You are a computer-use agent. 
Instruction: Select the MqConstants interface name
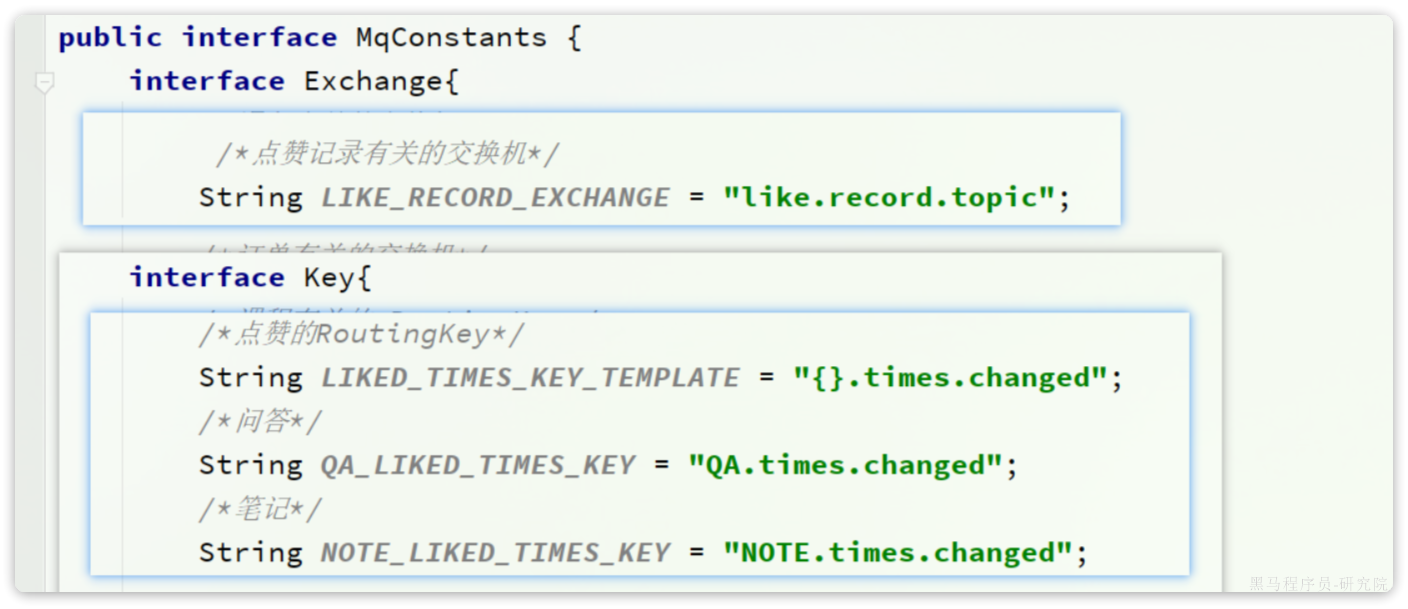pos(451,38)
